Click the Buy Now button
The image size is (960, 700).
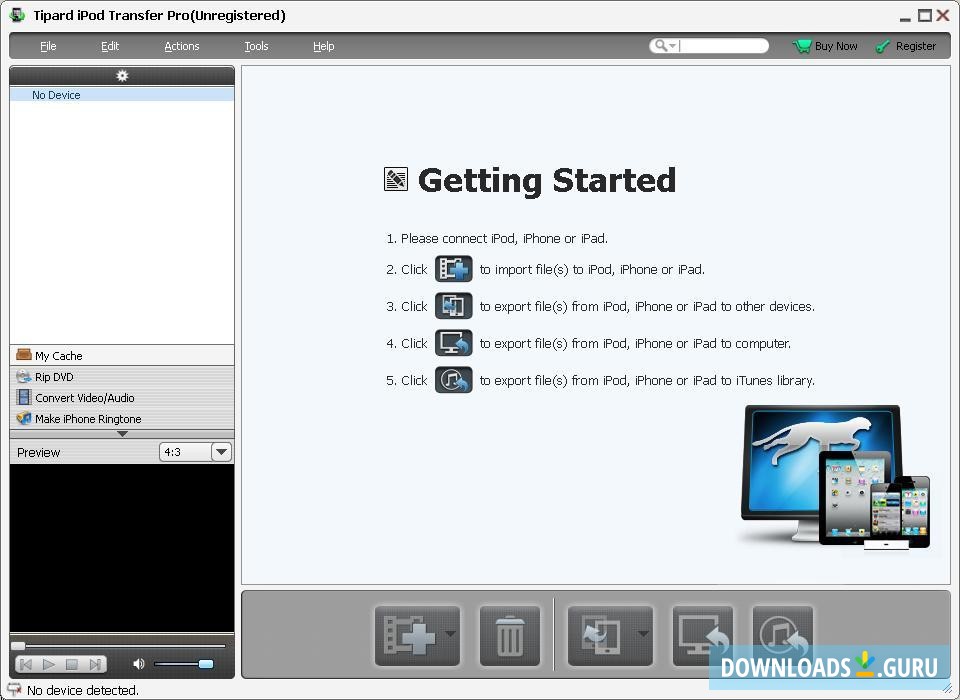point(825,46)
